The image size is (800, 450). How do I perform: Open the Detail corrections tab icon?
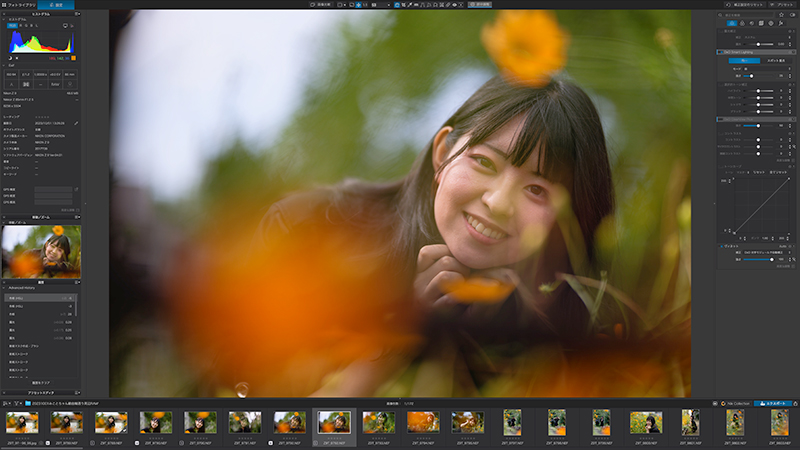pos(752,23)
